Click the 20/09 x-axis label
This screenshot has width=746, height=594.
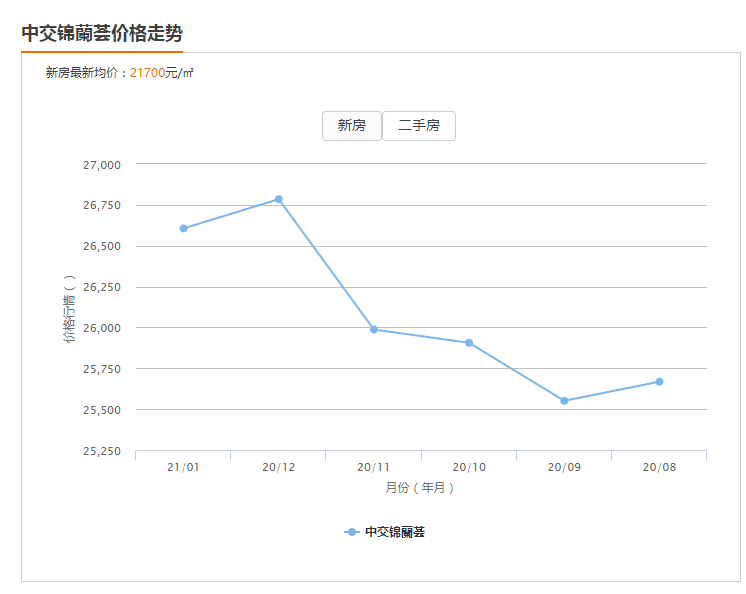click(564, 467)
